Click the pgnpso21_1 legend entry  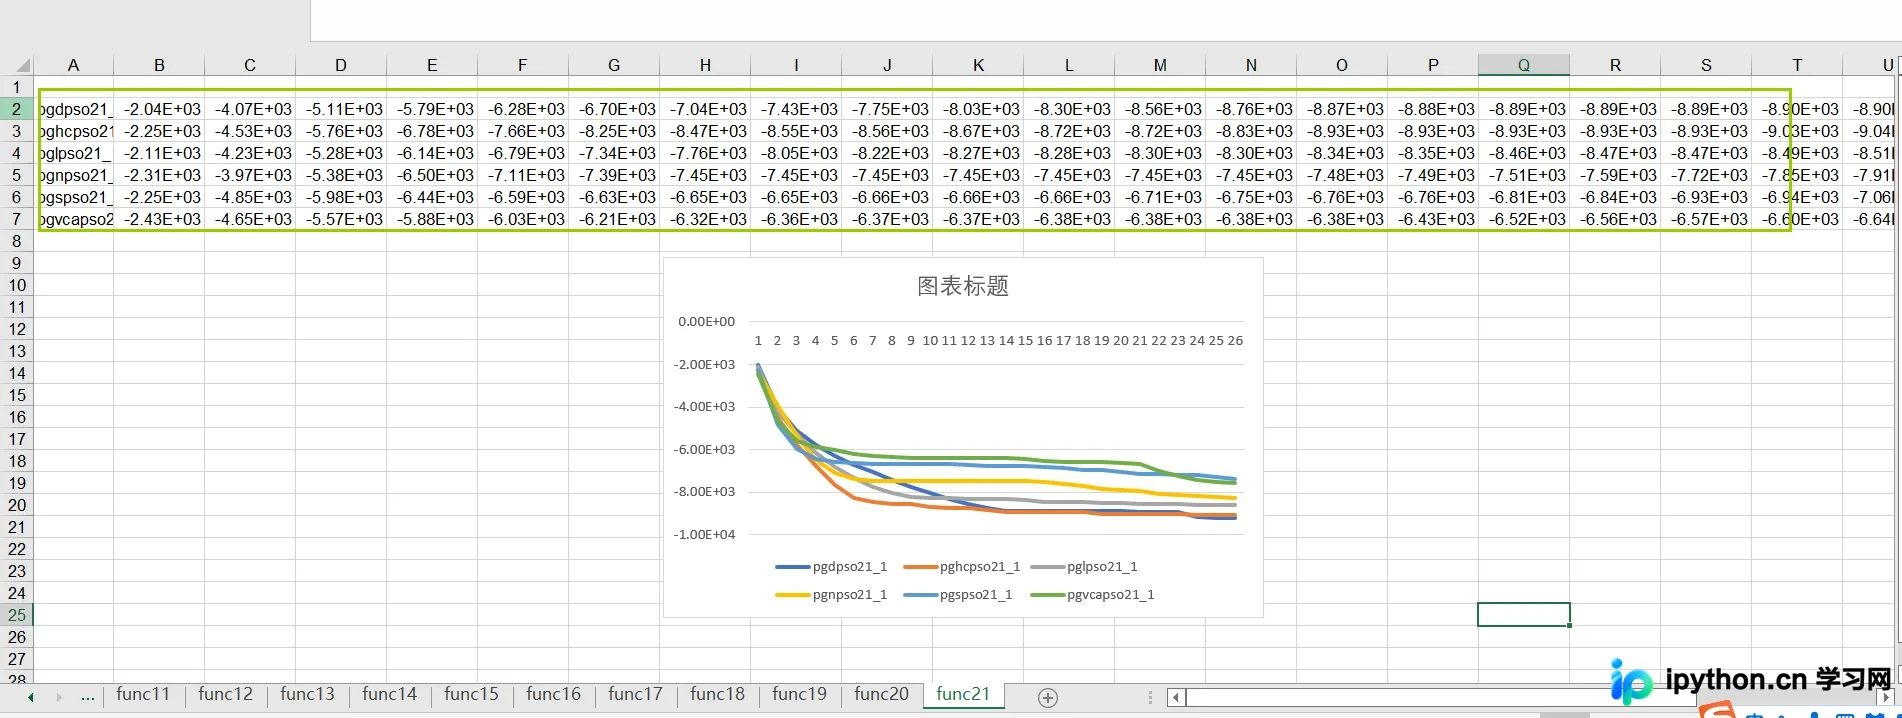pos(831,595)
